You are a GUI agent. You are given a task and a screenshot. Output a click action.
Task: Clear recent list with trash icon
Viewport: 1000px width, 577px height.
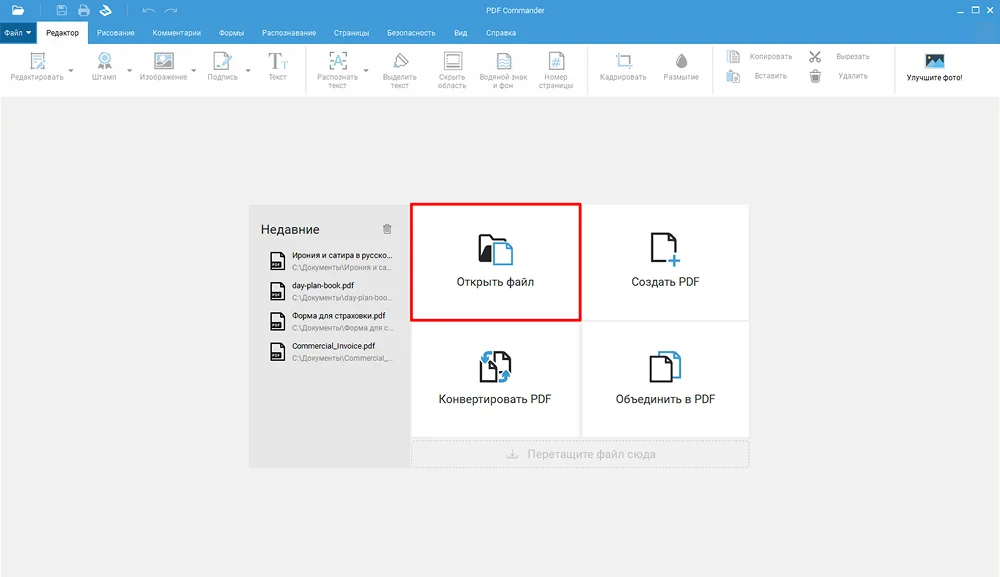(x=387, y=229)
